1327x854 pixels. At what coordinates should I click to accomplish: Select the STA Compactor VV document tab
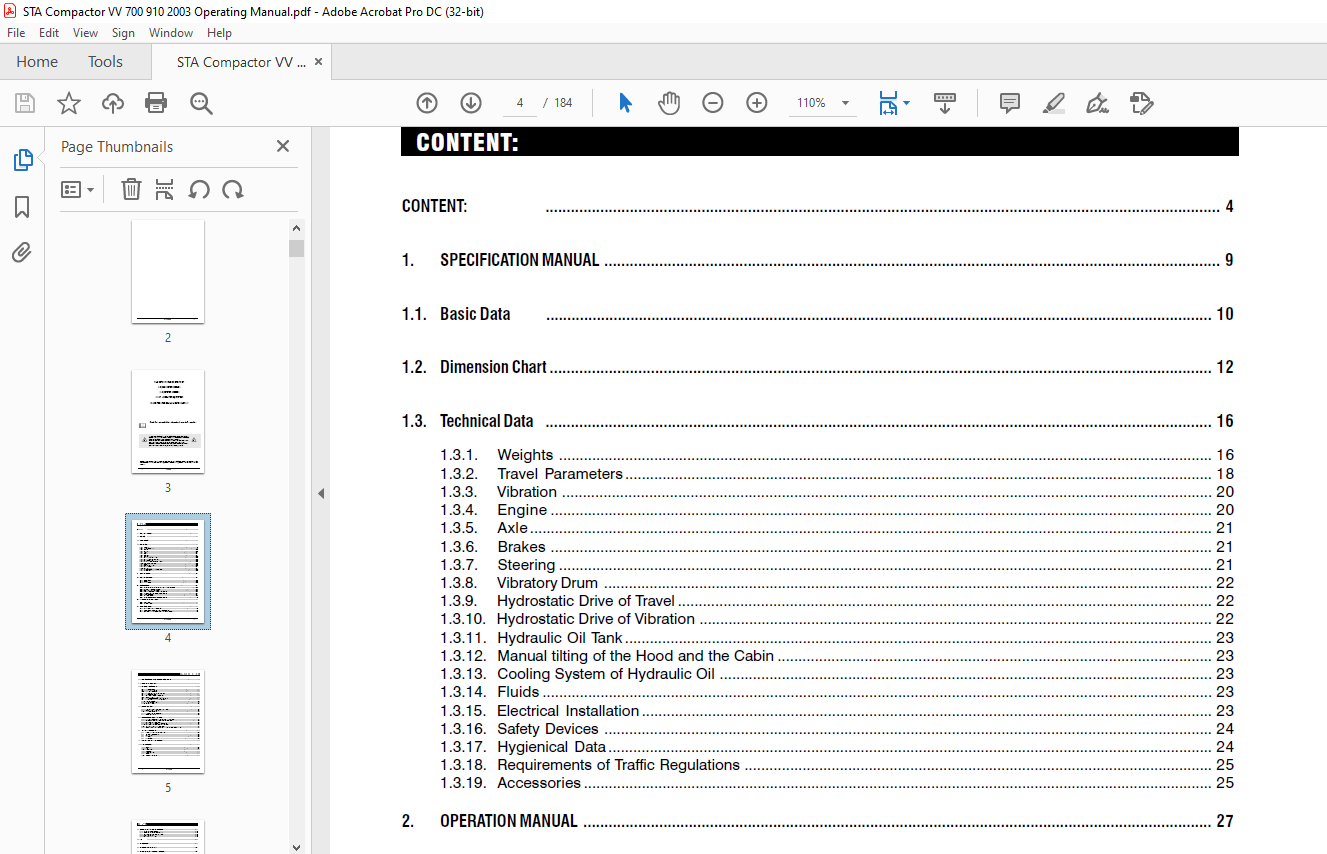(240, 62)
